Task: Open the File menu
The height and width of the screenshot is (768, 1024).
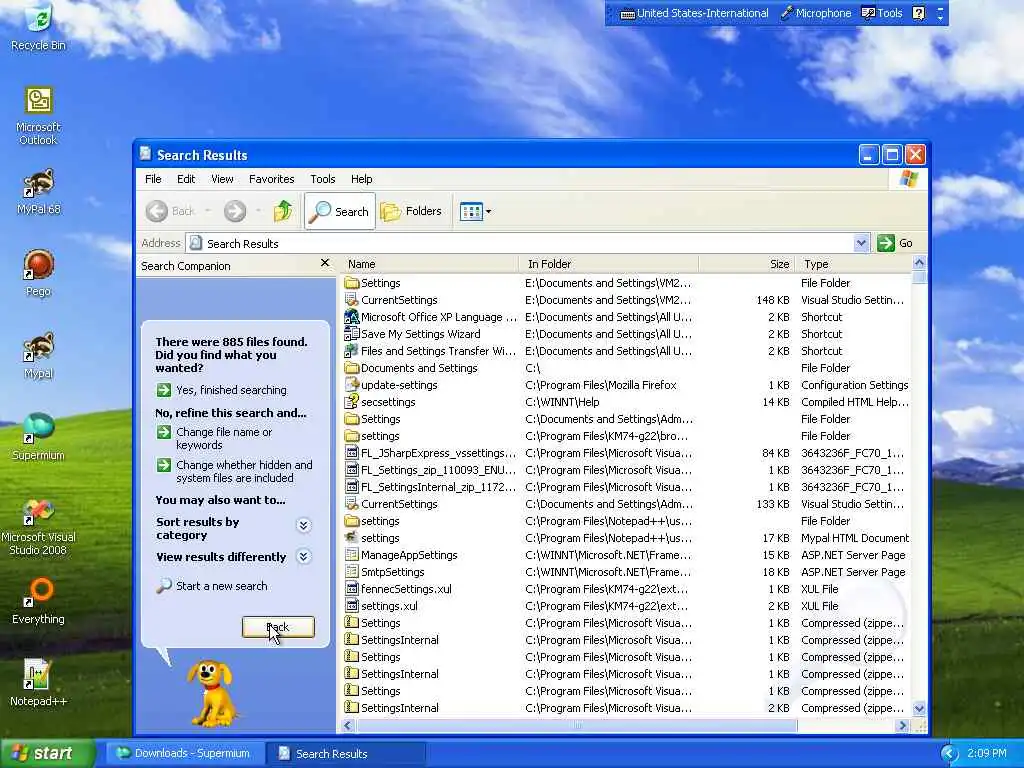Action: [x=153, y=179]
